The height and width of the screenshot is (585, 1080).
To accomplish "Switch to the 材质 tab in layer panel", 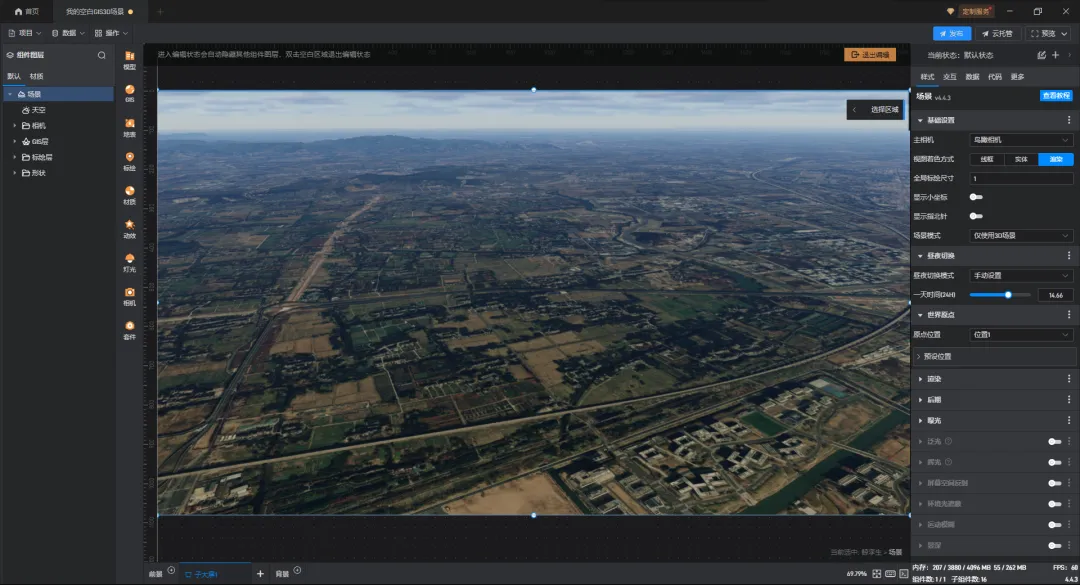I will click(x=37, y=76).
